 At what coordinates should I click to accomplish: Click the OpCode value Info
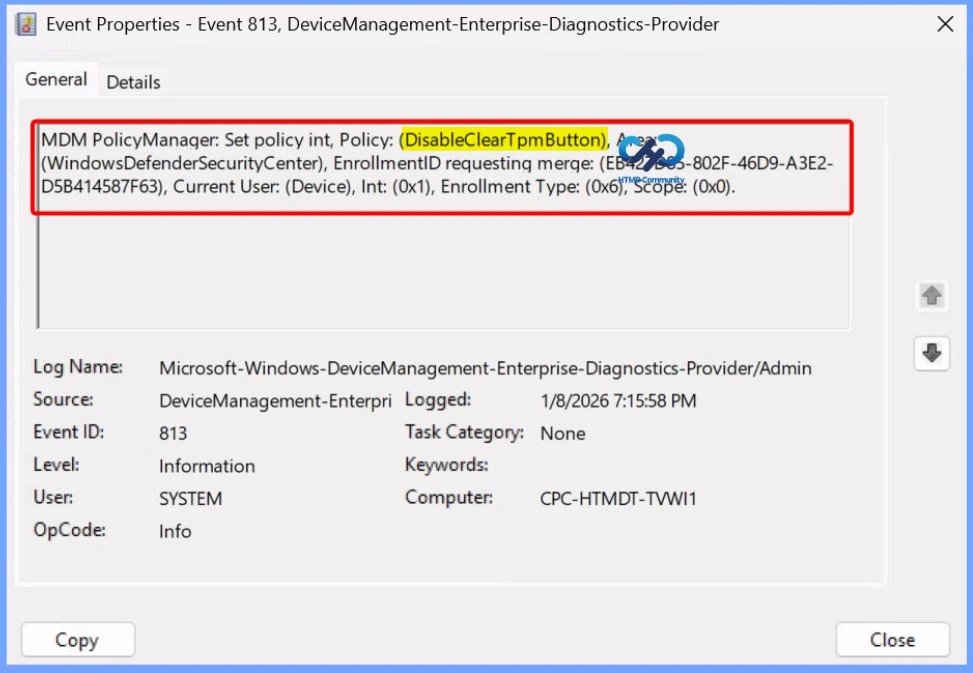point(174,531)
